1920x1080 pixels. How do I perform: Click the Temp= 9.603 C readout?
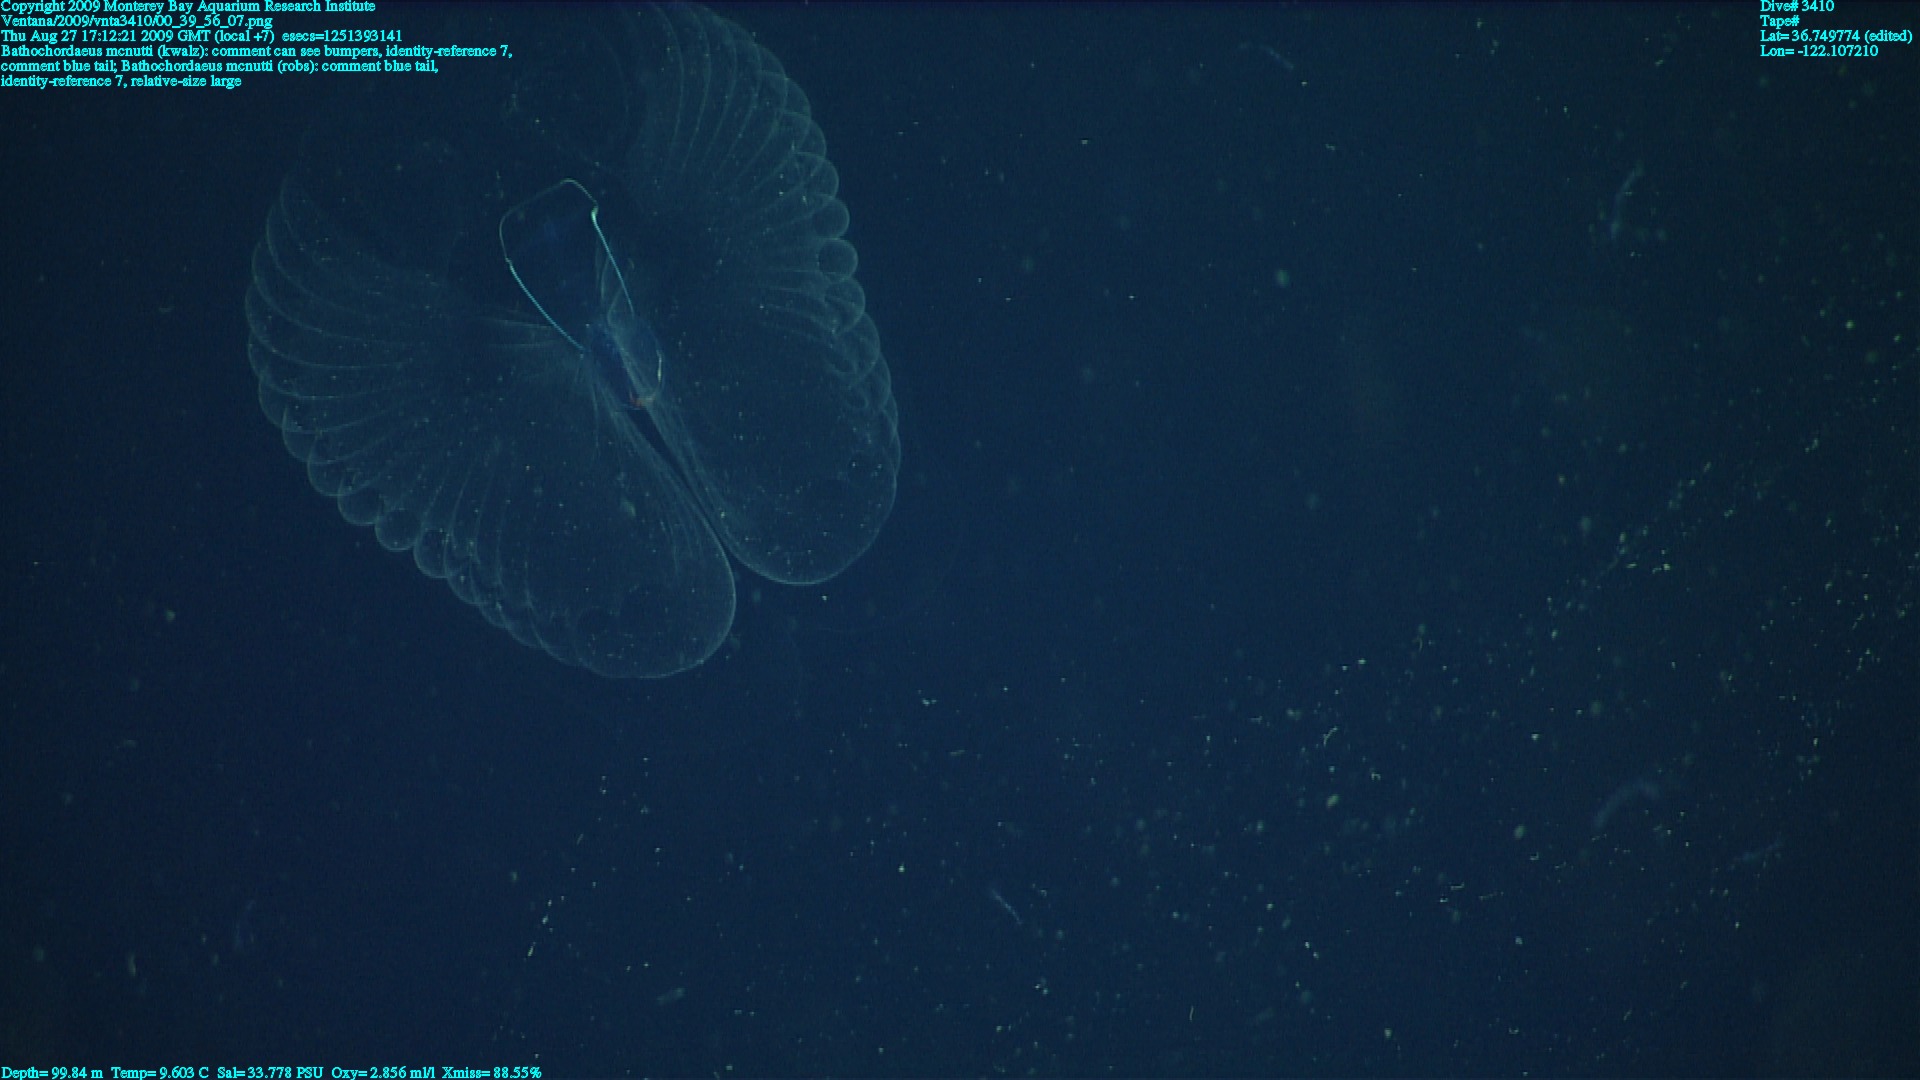160,1072
